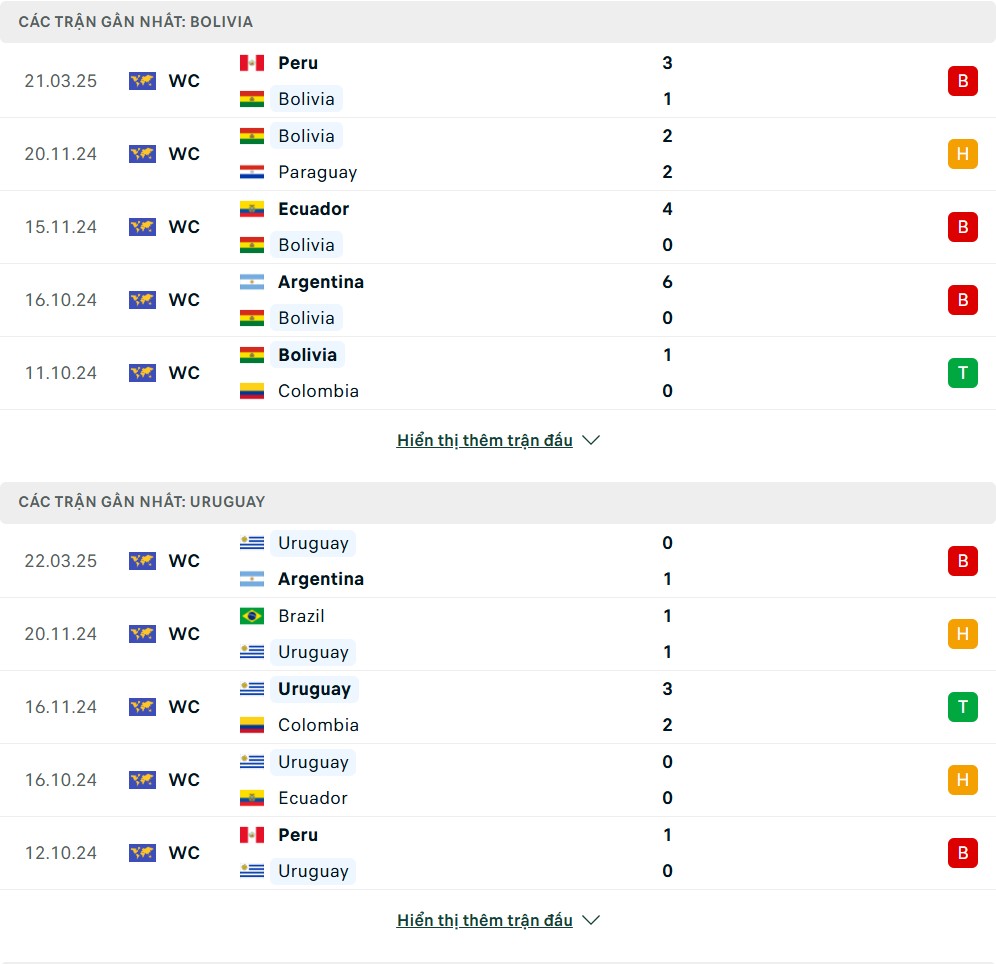Click the orange H badge for Bolivia–Paraguay match

pos(962,154)
